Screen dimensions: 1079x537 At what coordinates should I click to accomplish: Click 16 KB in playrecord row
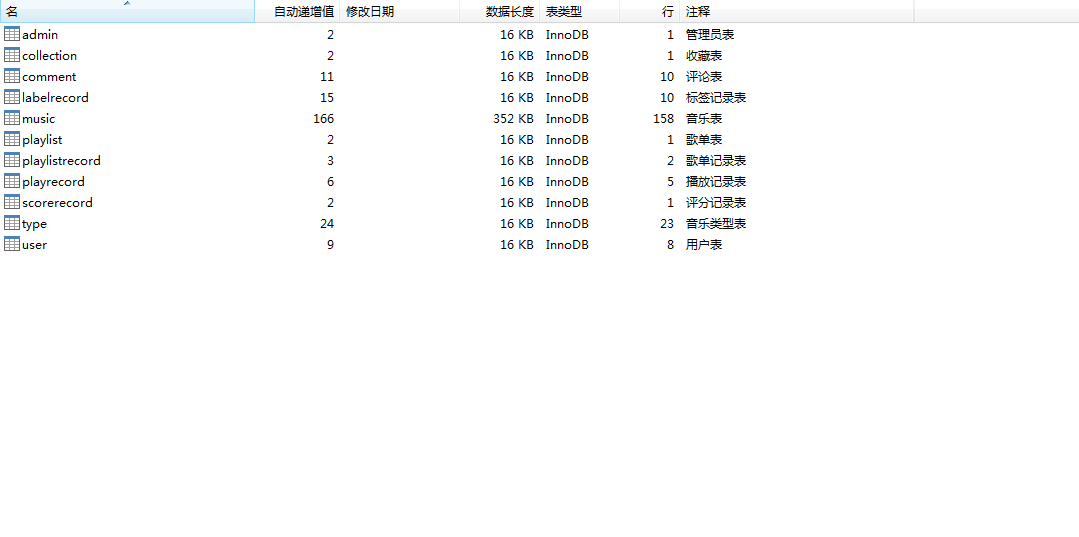click(517, 182)
